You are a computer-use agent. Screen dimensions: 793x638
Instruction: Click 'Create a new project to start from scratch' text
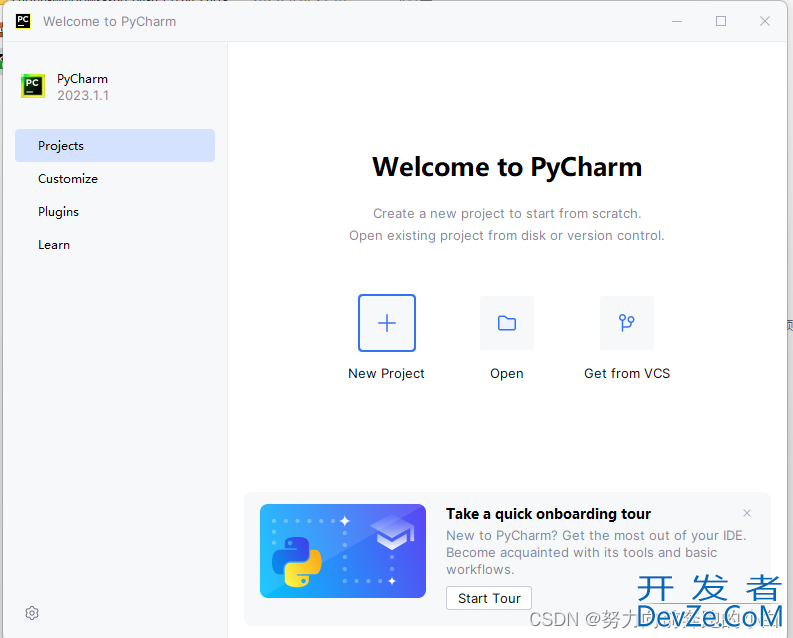tap(507, 213)
